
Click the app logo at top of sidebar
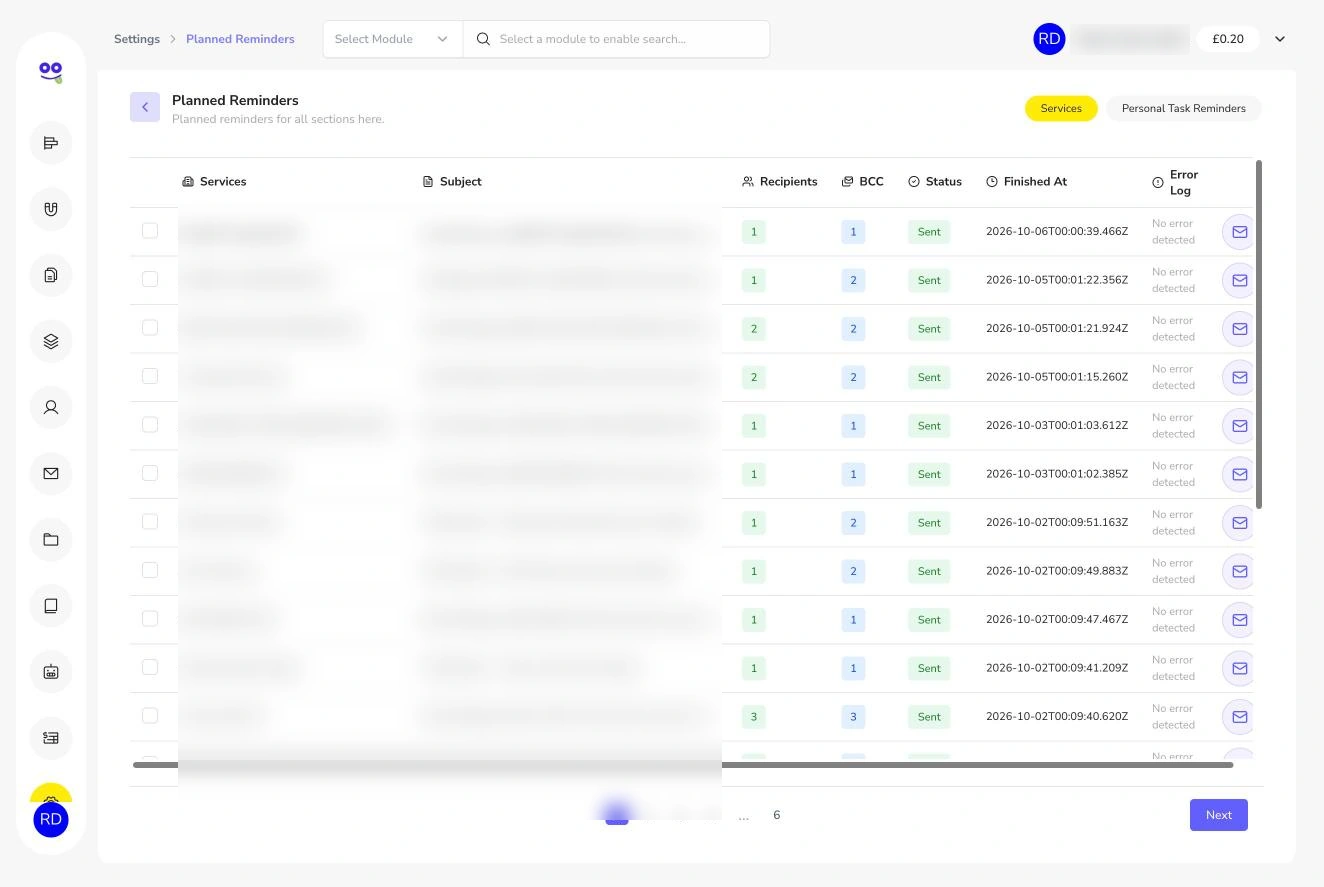coord(51,71)
